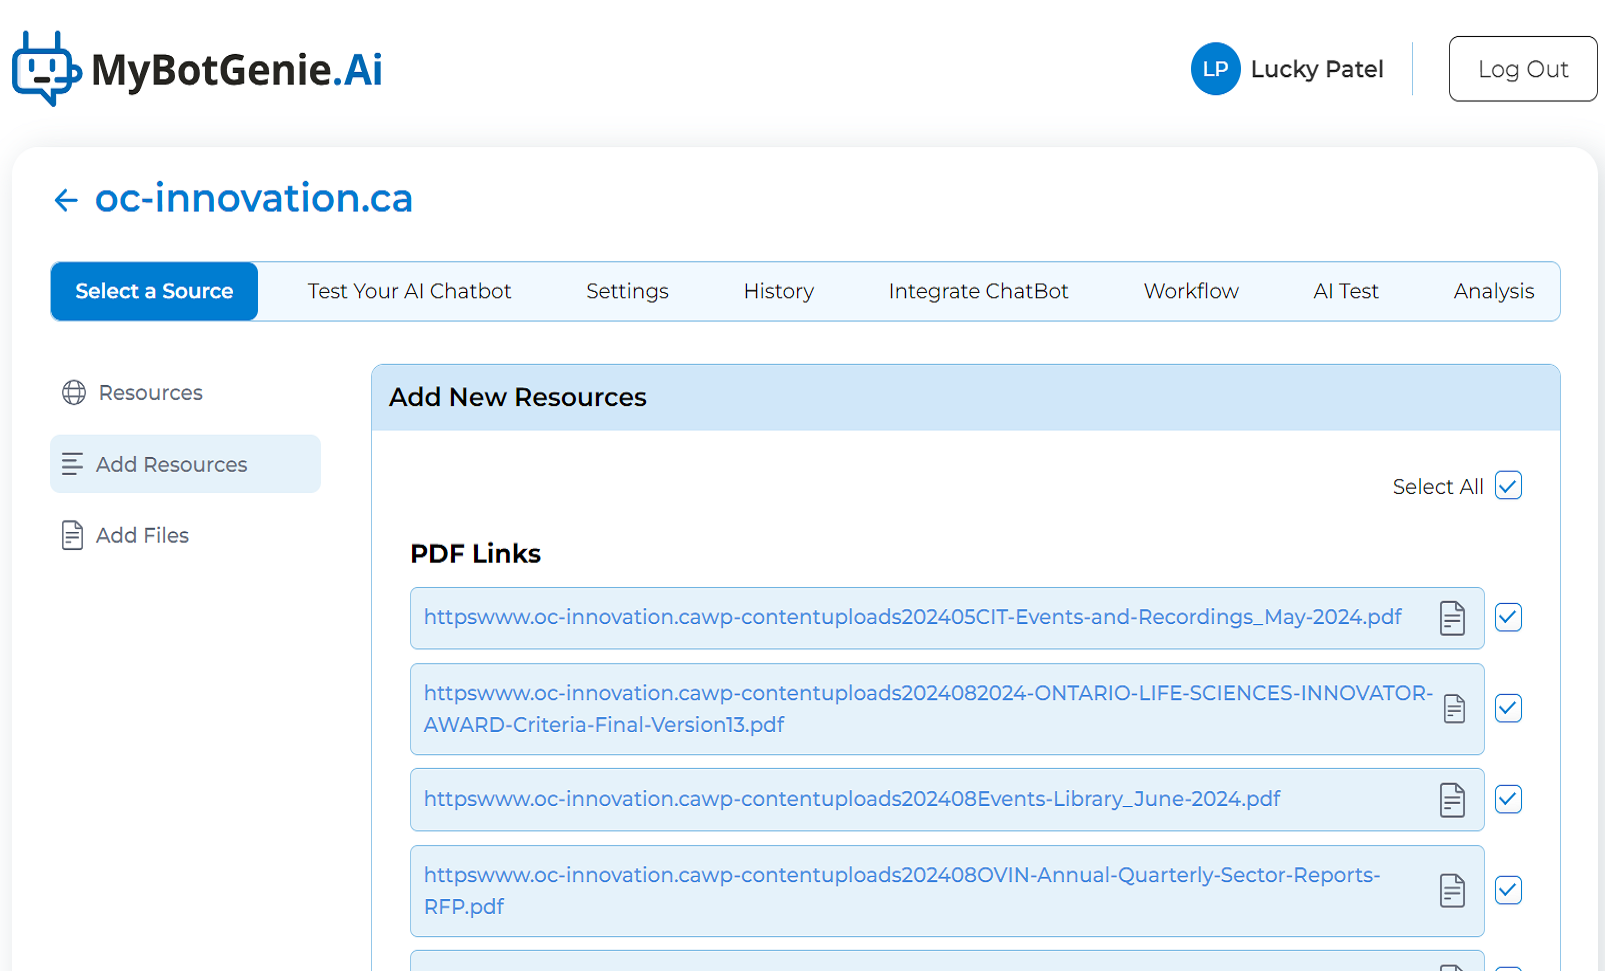Image resolution: width=1605 pixels, height=971 pixels.
Task: Open the Analysis tab
Action: point(1493,291)
